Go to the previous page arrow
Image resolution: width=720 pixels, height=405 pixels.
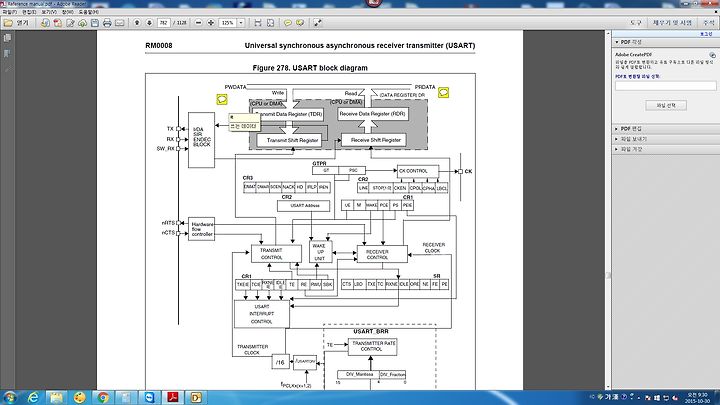click(137, 22)
